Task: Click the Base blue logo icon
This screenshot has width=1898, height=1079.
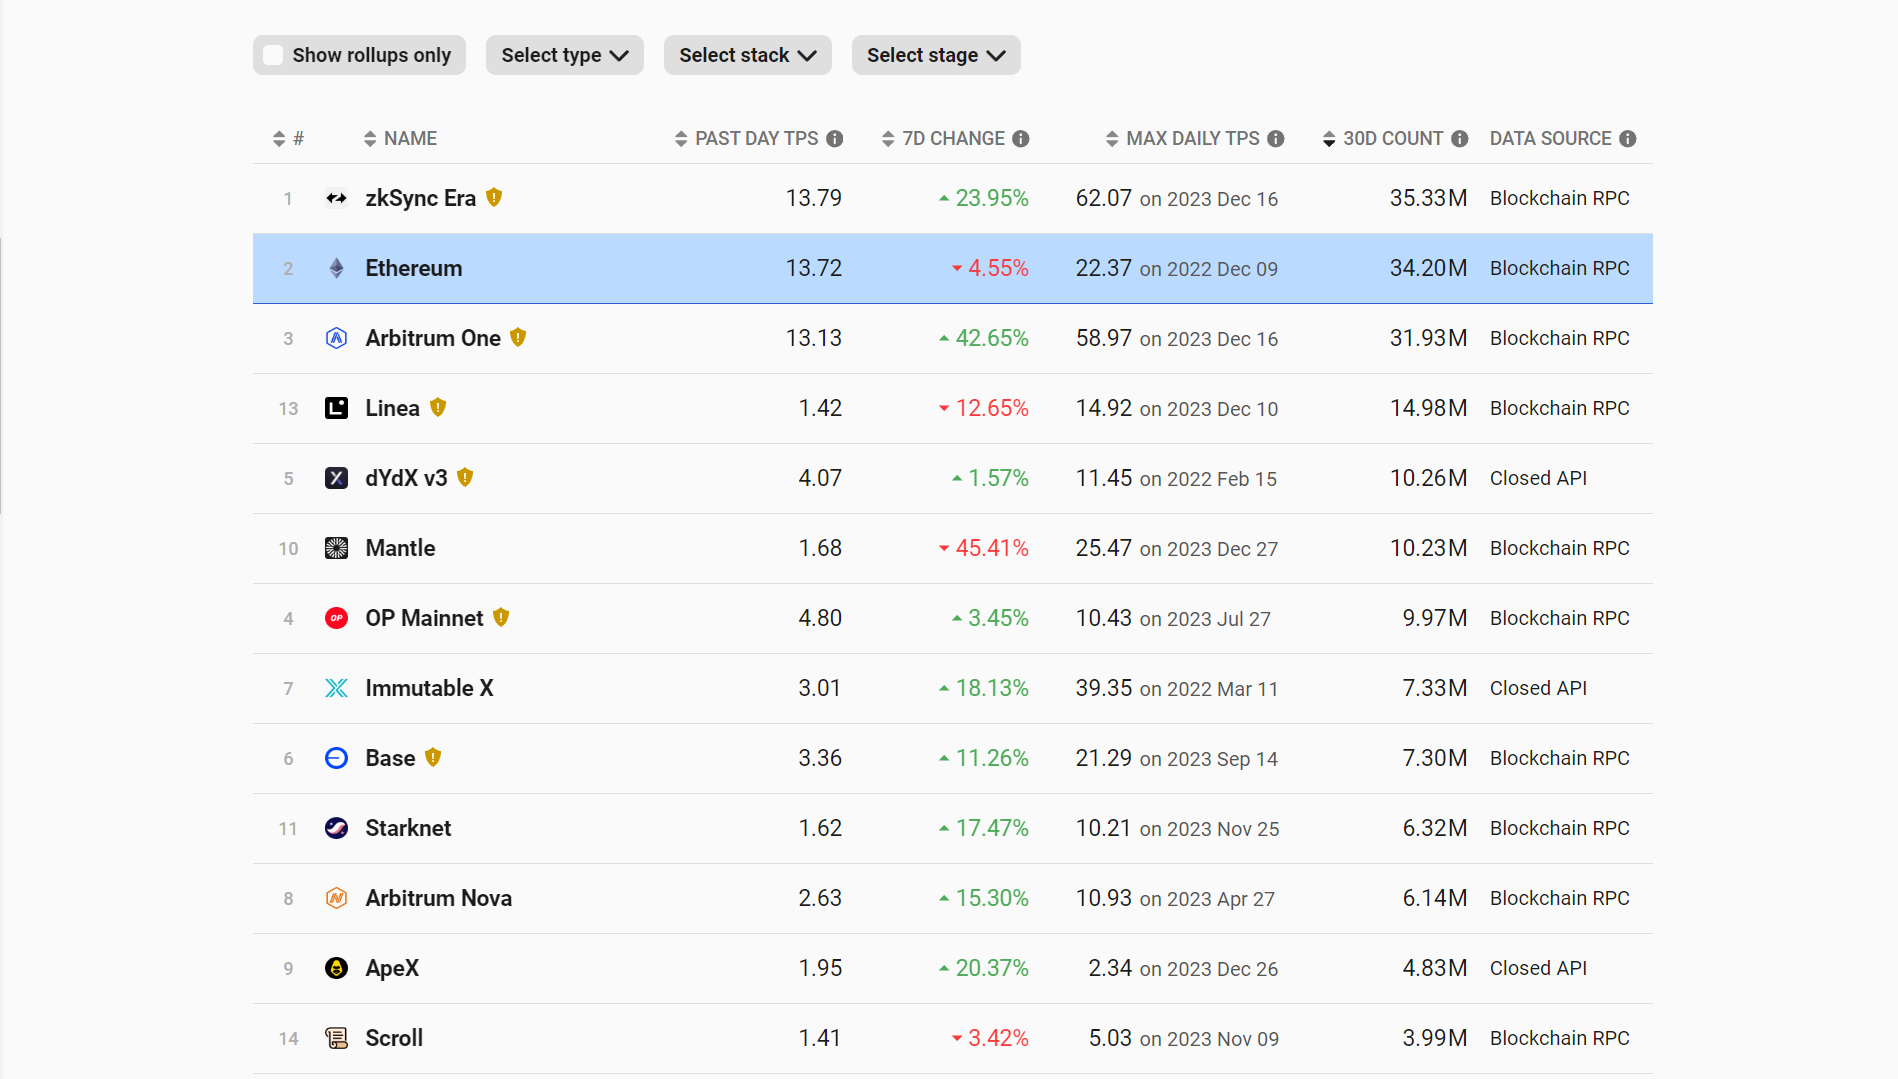Action: (337, 758)
